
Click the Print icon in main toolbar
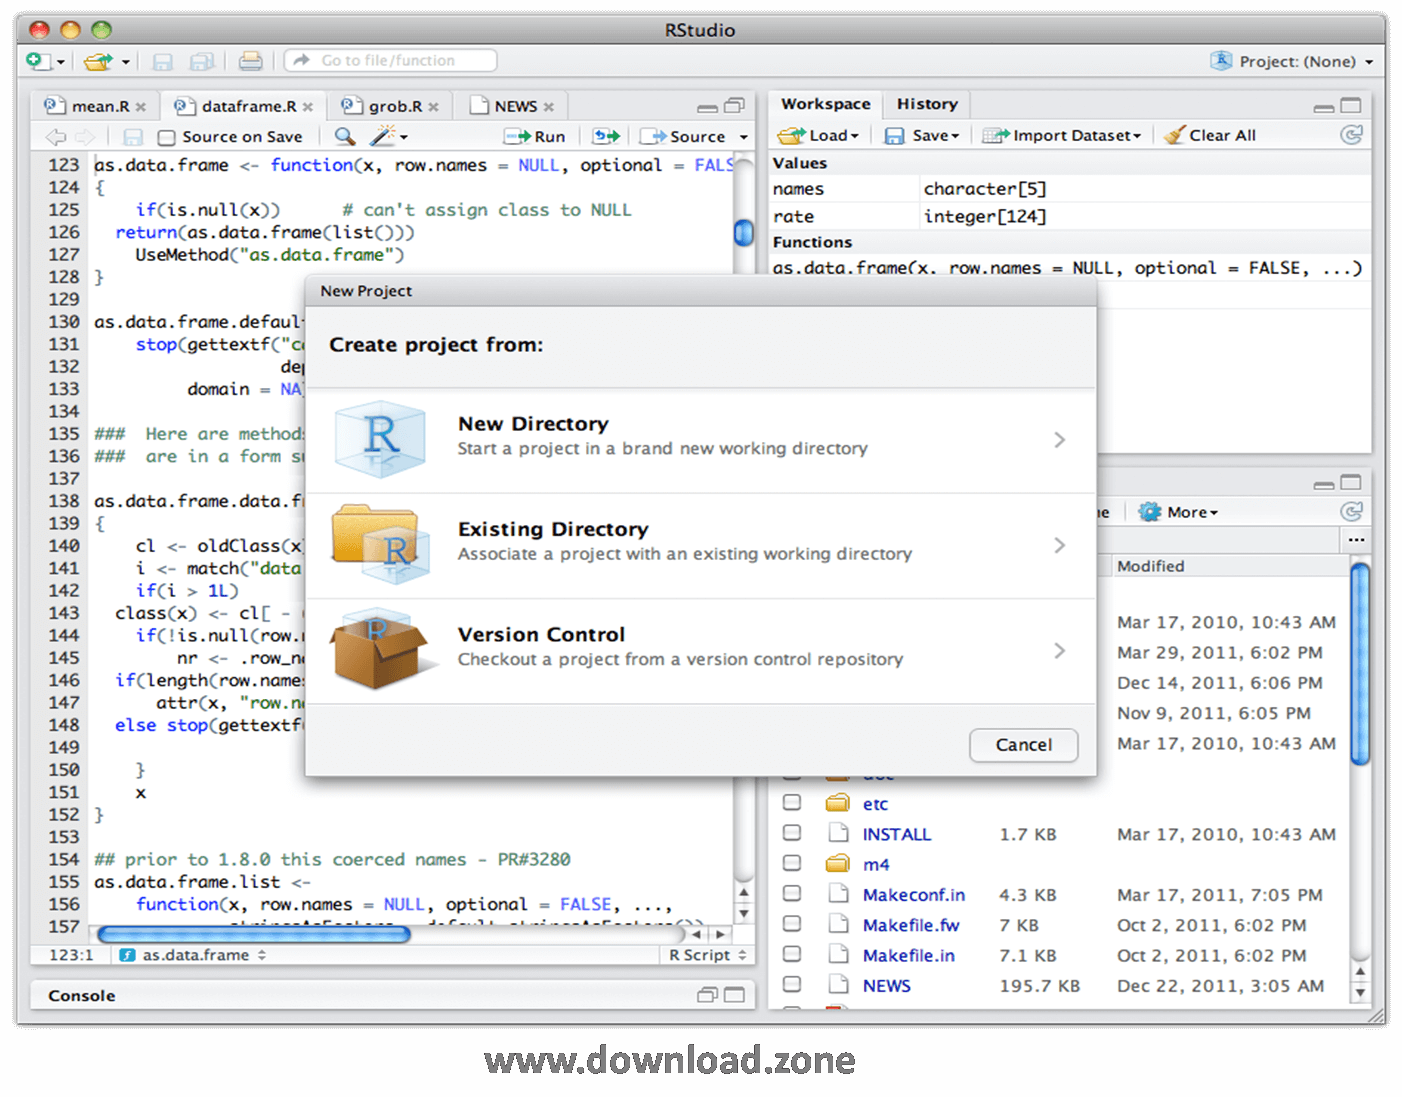251,61
